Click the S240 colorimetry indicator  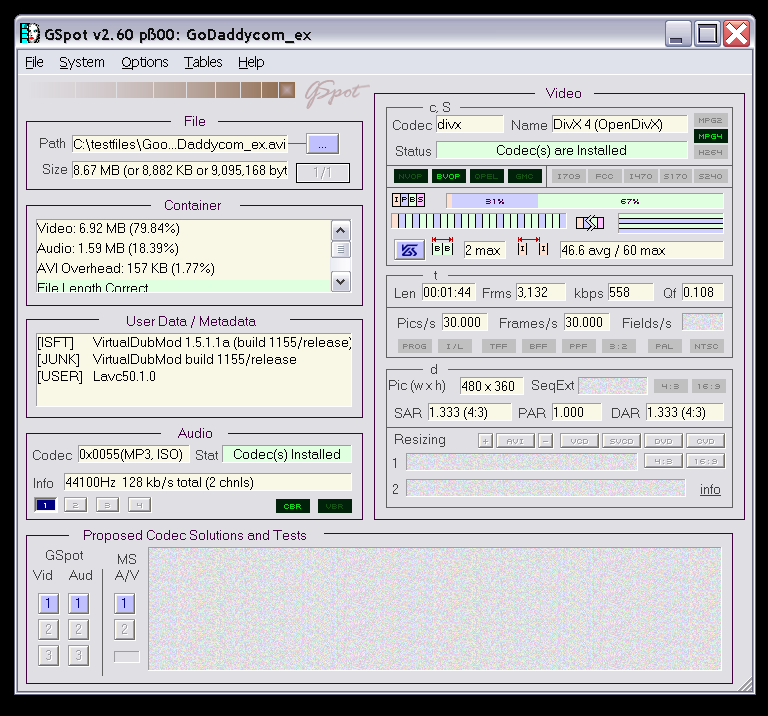[x=710, y=176]
